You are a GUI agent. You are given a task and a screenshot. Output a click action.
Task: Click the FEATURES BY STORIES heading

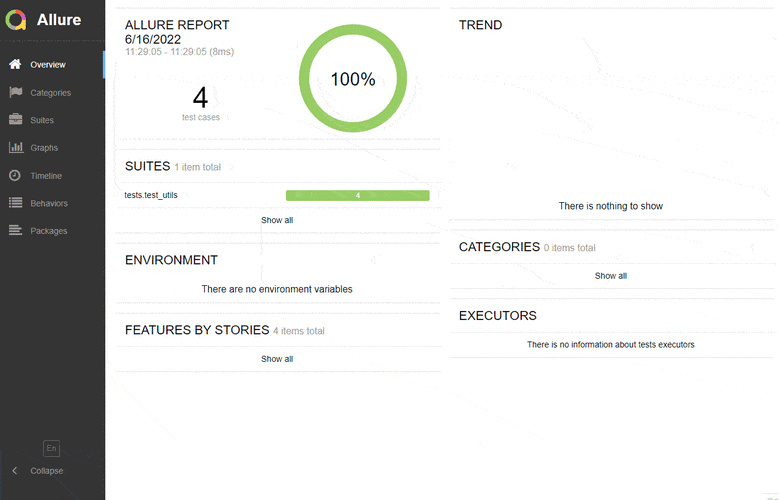point(197,330)
